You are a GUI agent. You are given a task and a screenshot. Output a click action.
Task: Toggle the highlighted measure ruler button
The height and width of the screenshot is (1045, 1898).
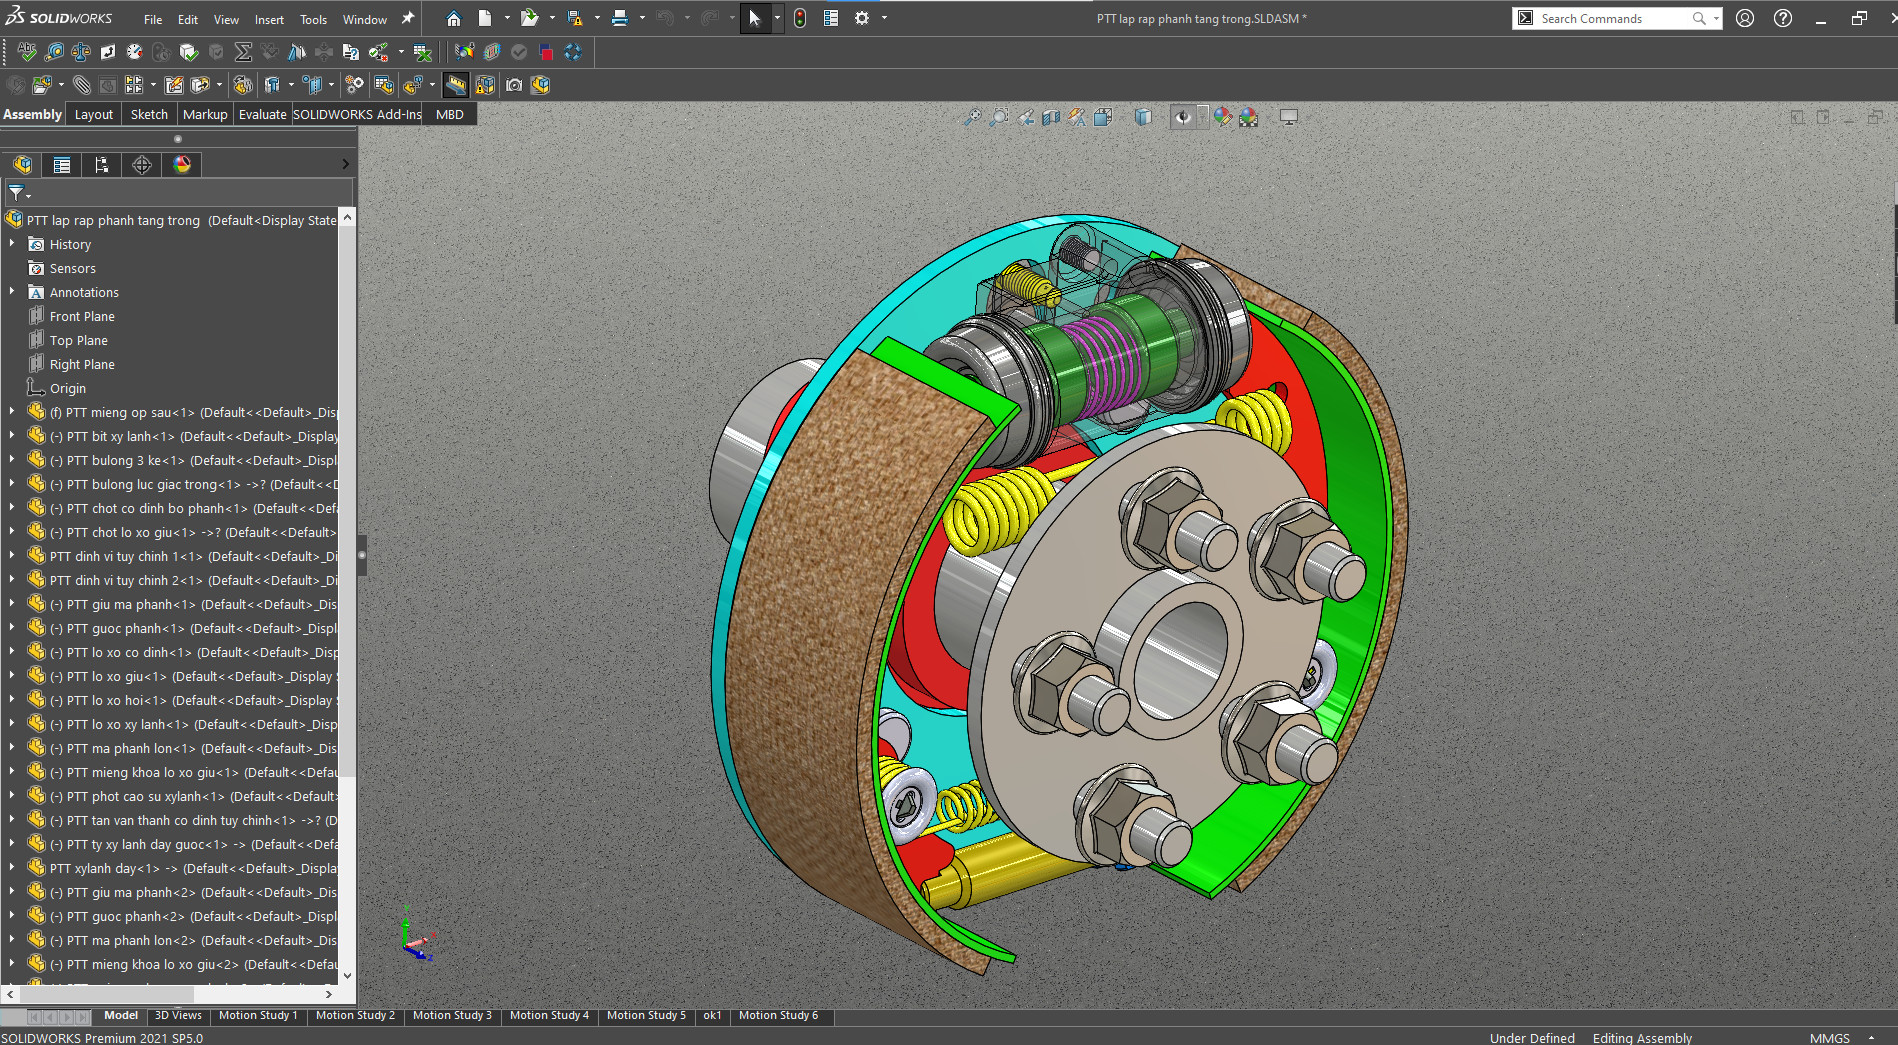point(456,85)
